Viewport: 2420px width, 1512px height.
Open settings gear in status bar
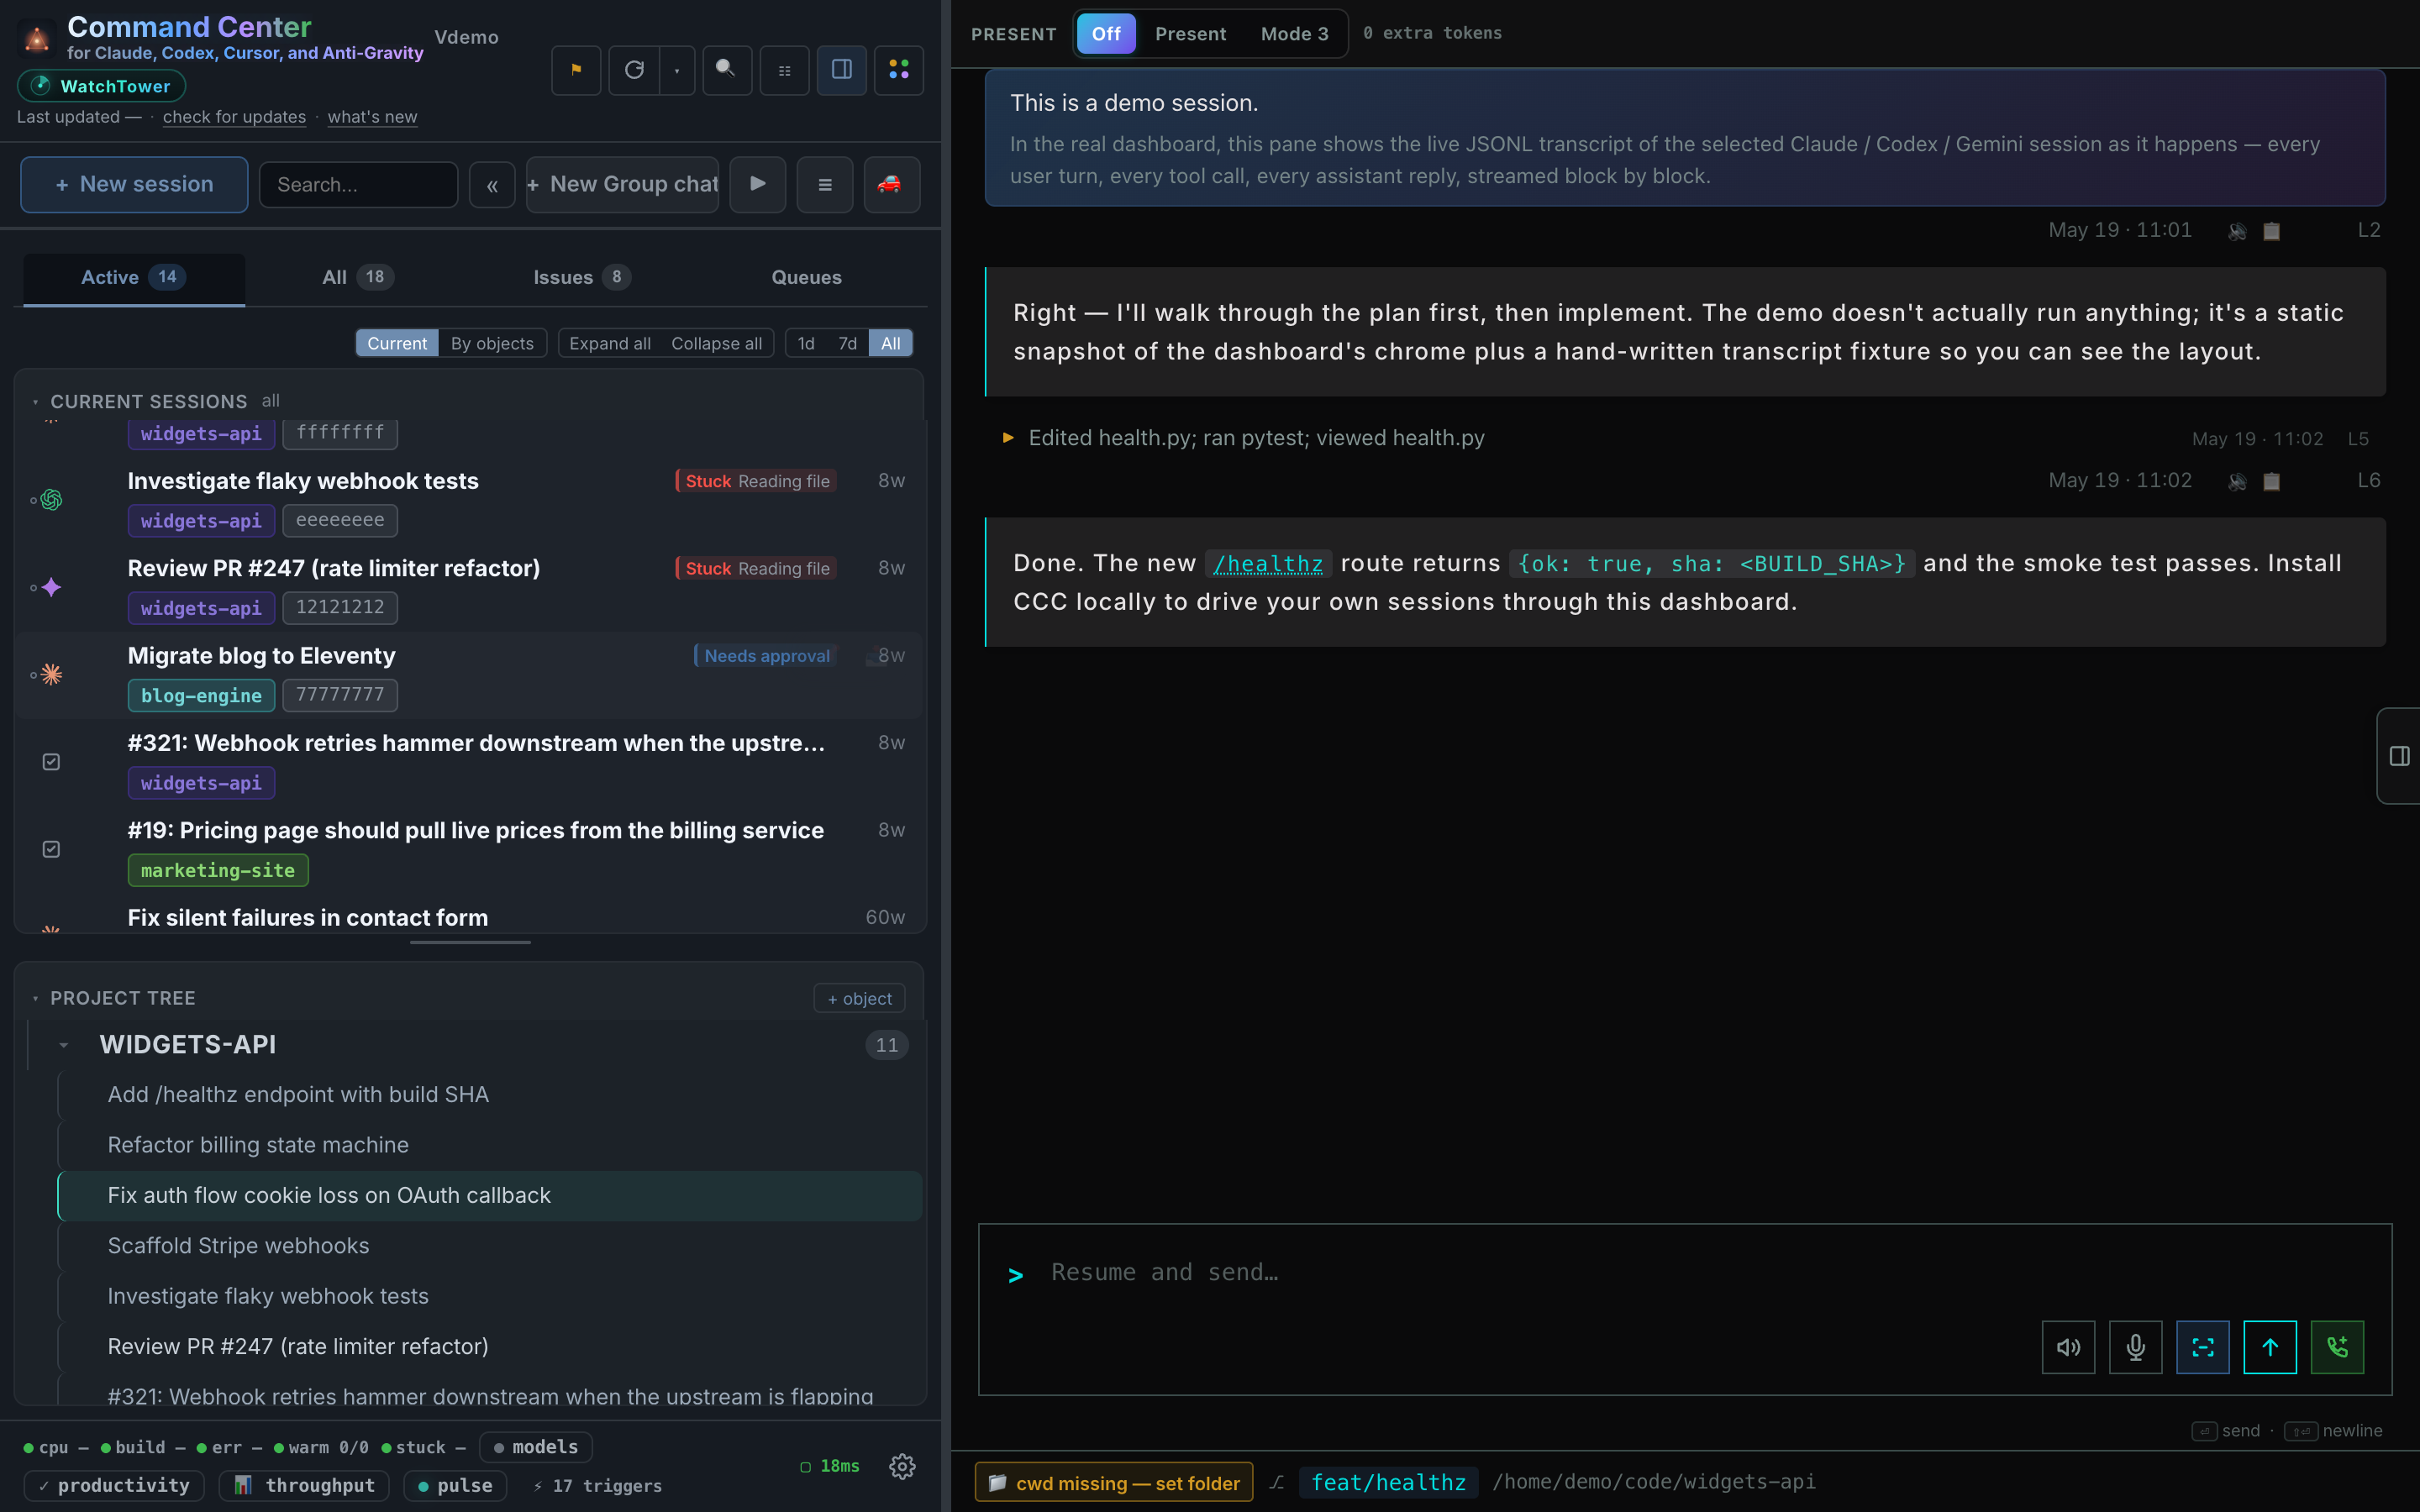(902, 1466)
